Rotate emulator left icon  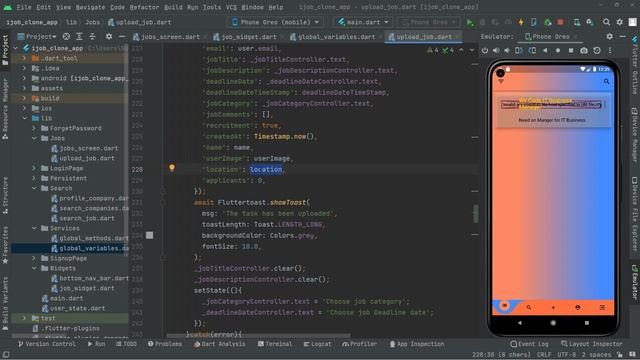pyautogui.click(x=518, y=50)
